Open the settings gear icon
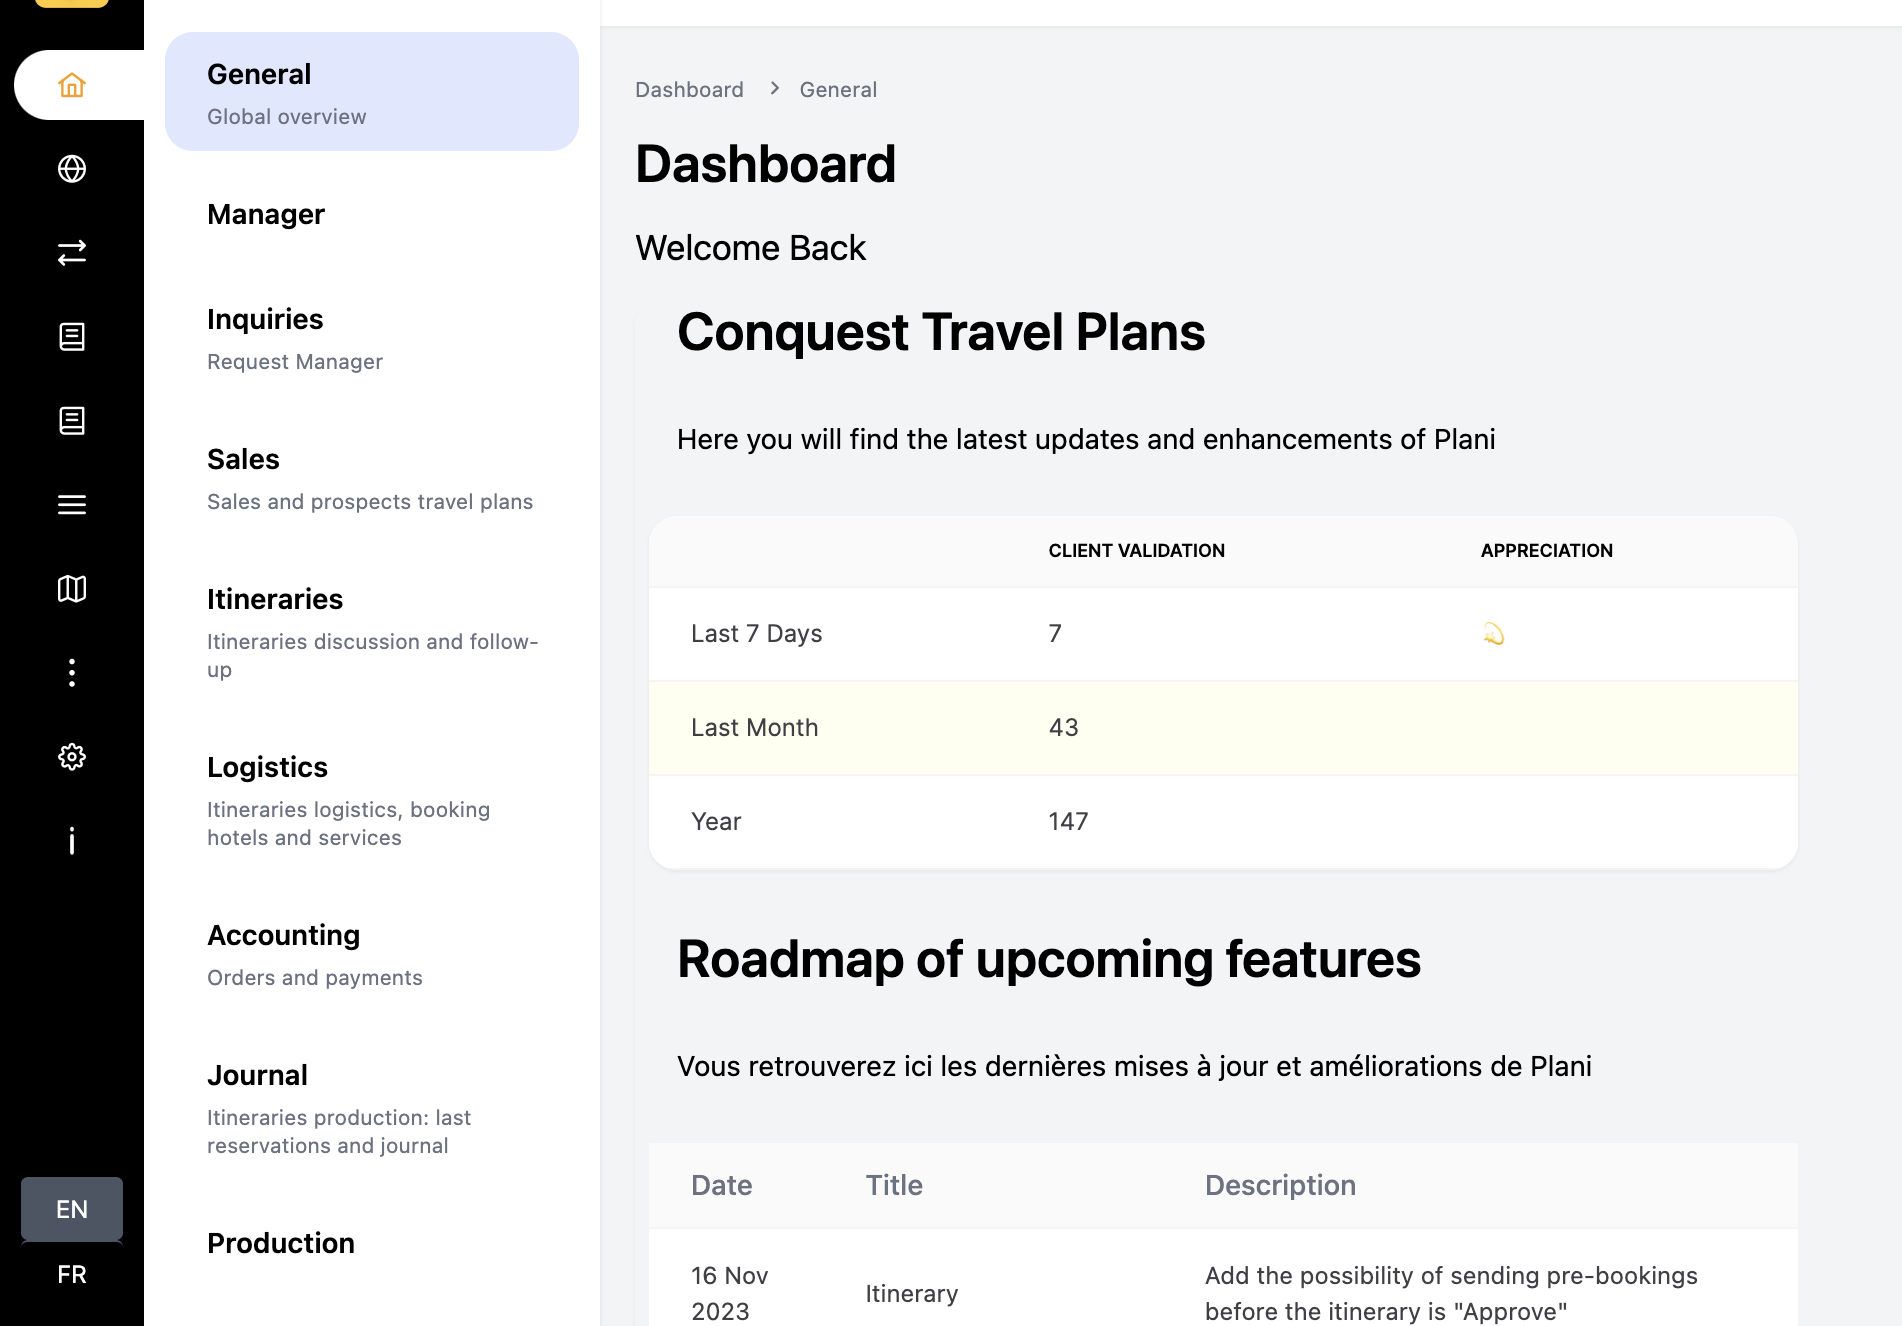The width and height of the screenshot is (1902, 1326). point(71,757)
